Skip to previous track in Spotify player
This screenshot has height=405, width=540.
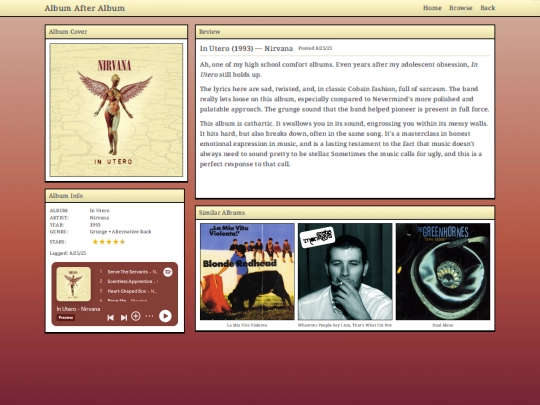point(110,317)
